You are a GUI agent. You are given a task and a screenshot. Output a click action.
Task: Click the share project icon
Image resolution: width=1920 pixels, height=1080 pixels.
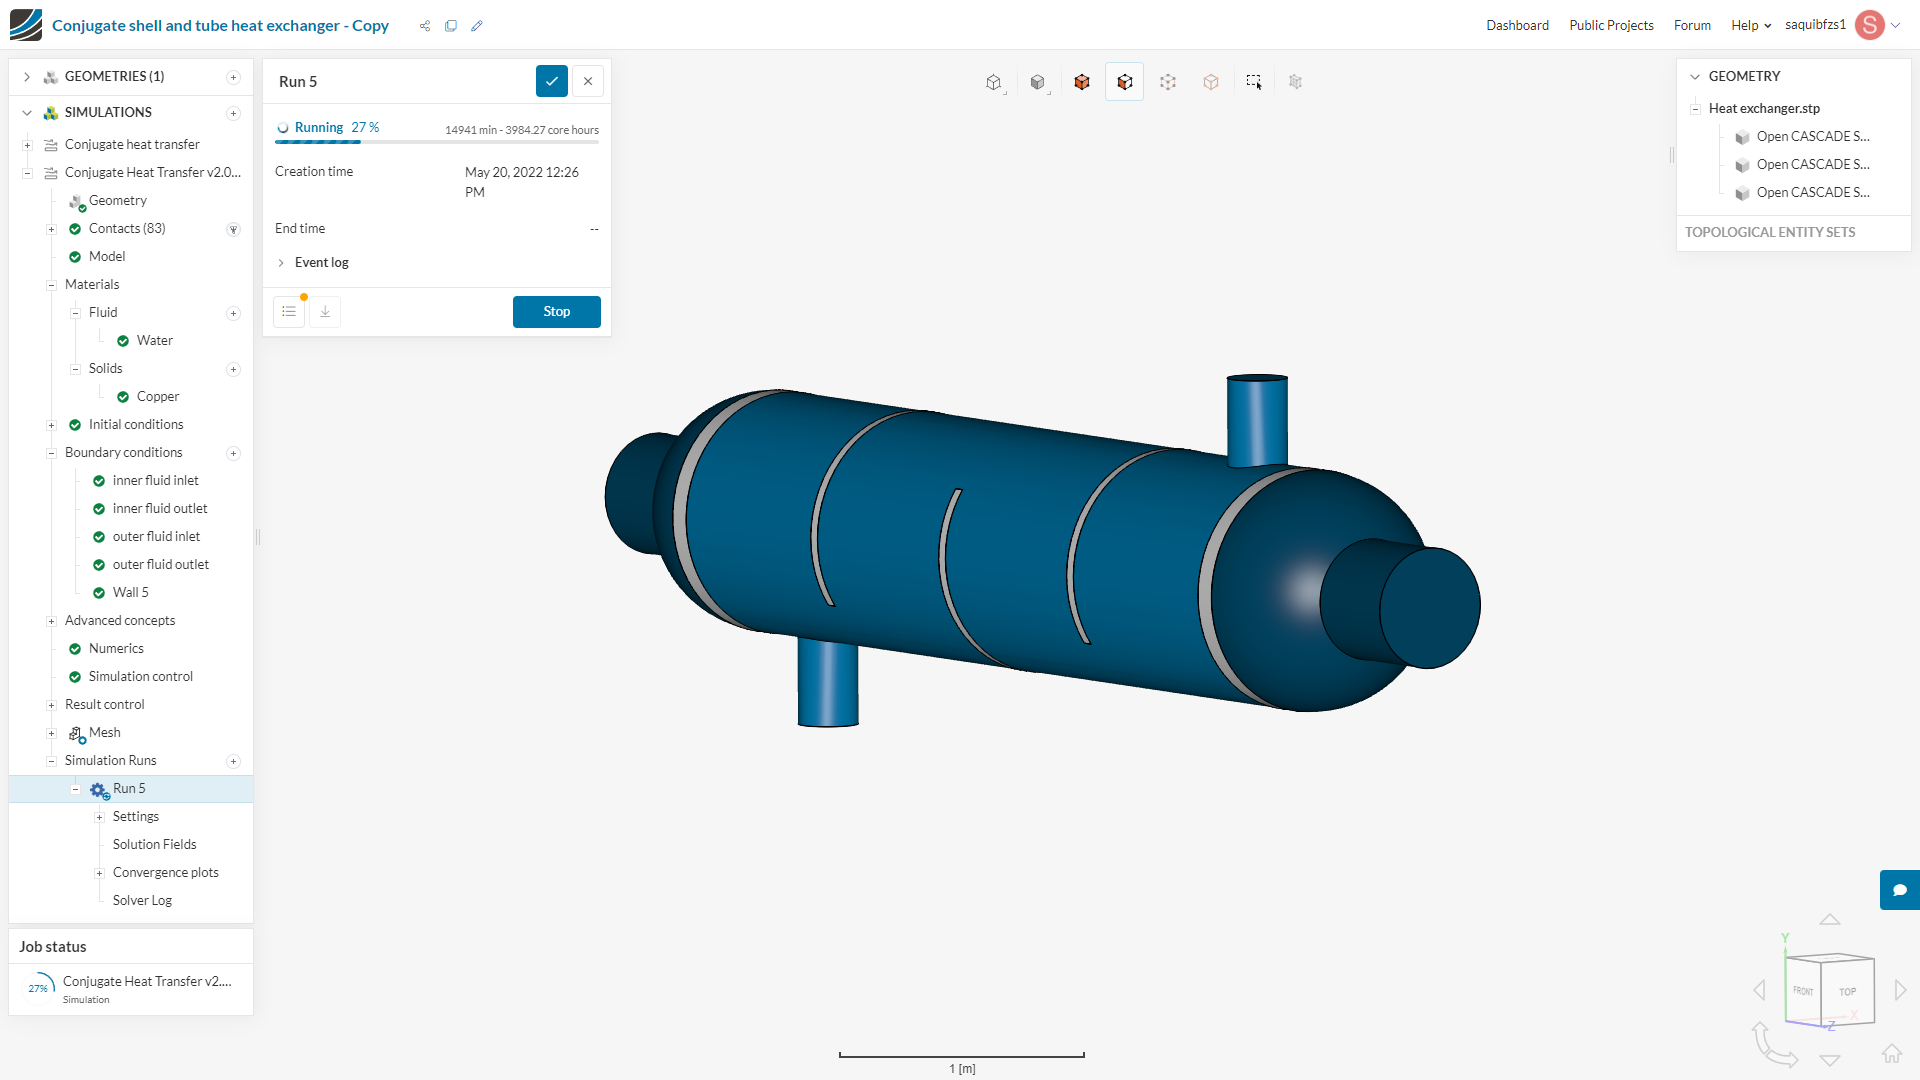[x=425, y=26]
